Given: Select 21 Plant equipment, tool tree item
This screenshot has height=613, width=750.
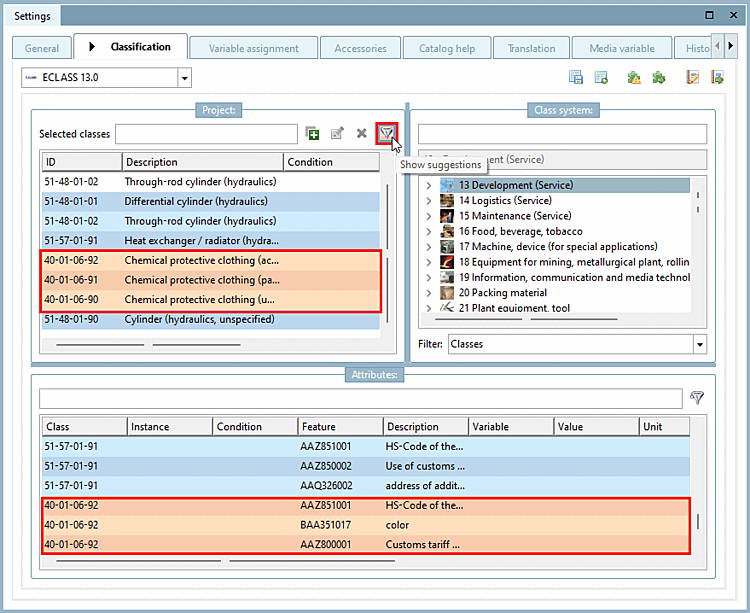Looking at the screenshot, I should [x=514, y=307].
